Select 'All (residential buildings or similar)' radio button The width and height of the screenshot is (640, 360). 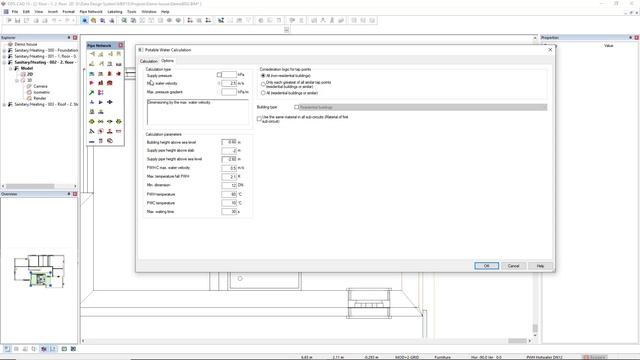pyautogui.click(x=263, y=93)
